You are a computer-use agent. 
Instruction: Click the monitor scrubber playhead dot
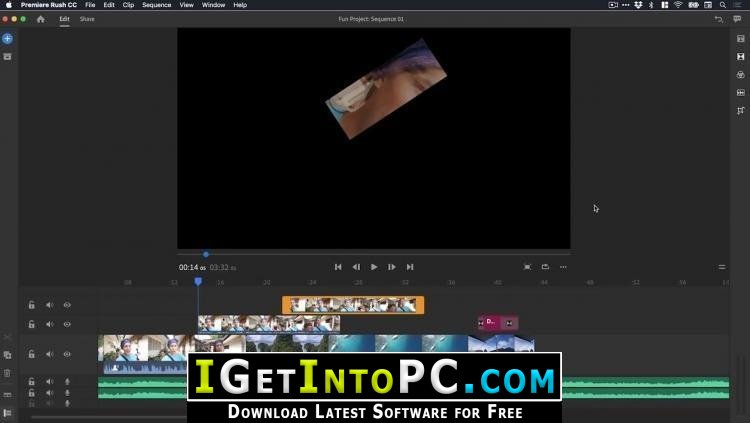(206, 255)
